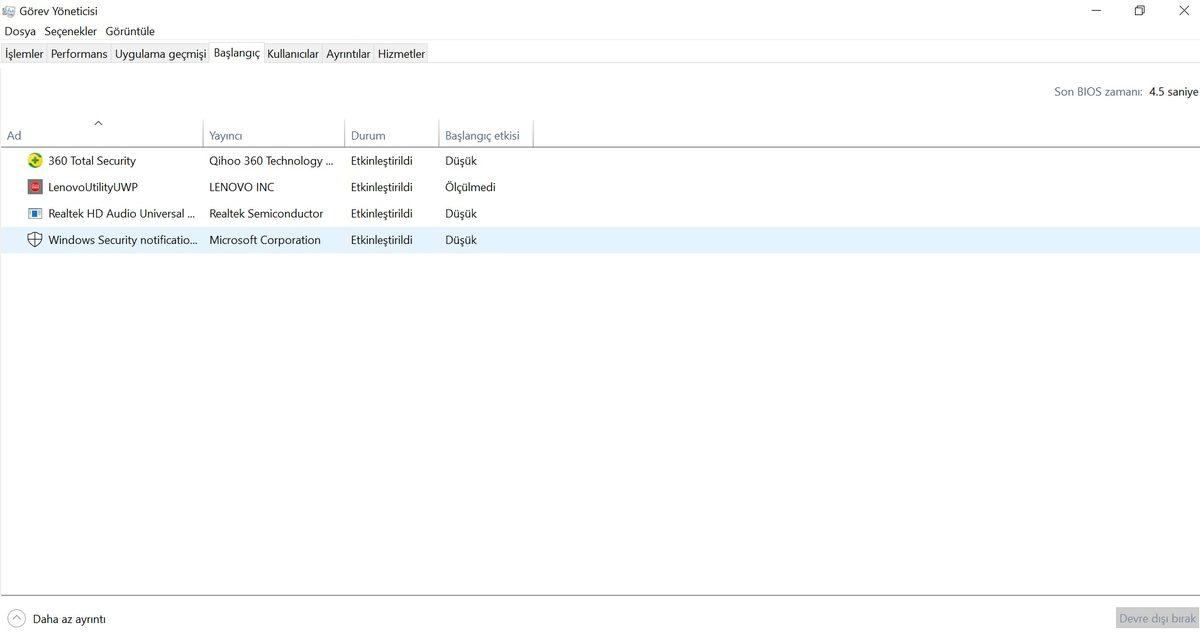Sort by Başlangıç etkisi column
Screen dimensions: 1200x640
coord(484,135)
